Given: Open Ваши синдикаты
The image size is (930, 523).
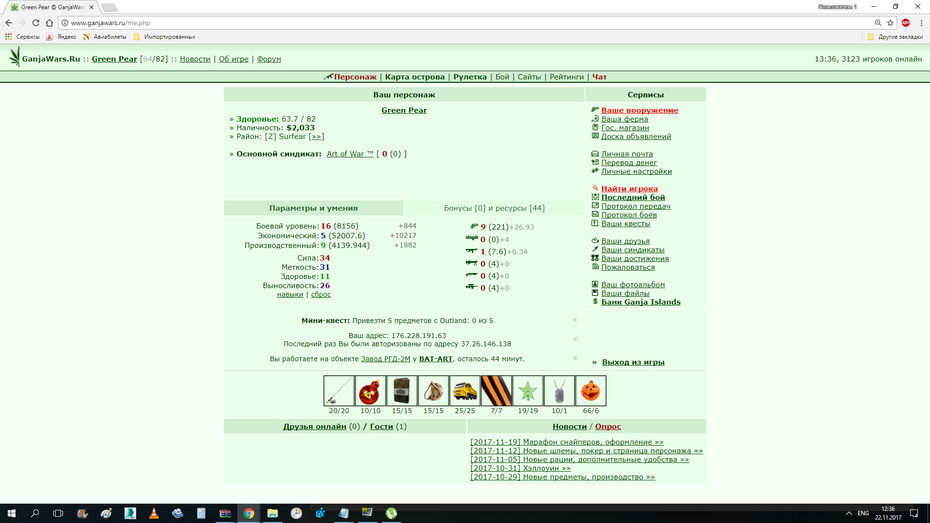Looking at the screenshot, I should 633,250.
